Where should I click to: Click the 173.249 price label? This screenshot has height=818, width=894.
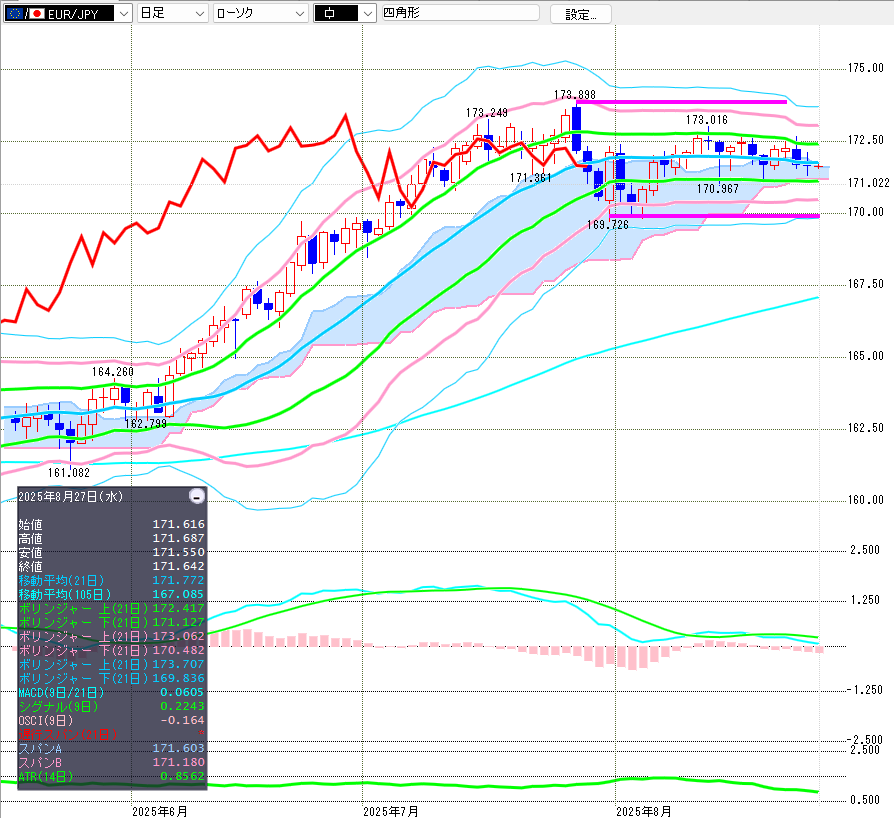pyautogui.click(x=486, y=113)
